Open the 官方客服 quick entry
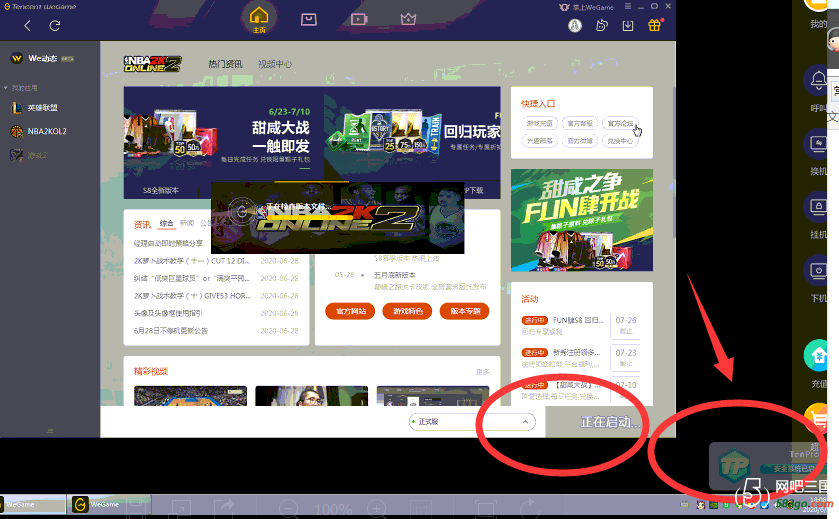 pyautogui.click(x=579, y=124)
